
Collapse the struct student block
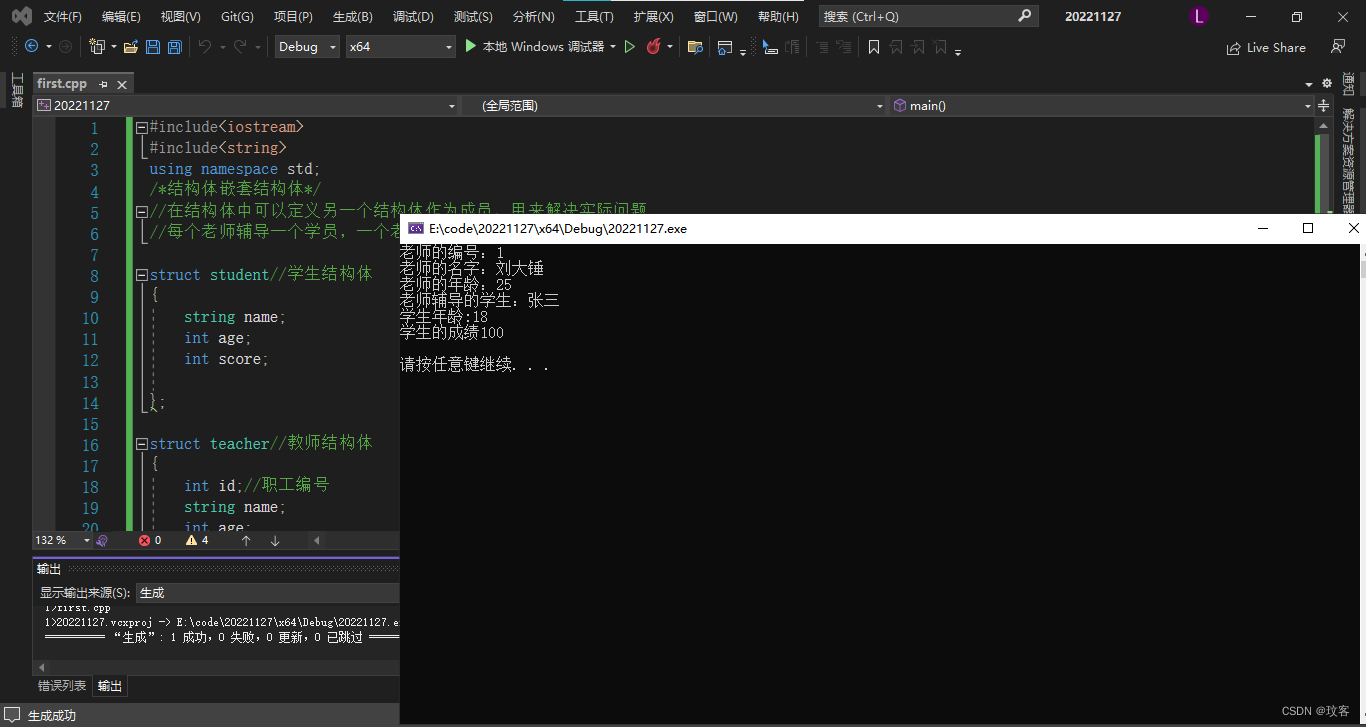[142, 275]
